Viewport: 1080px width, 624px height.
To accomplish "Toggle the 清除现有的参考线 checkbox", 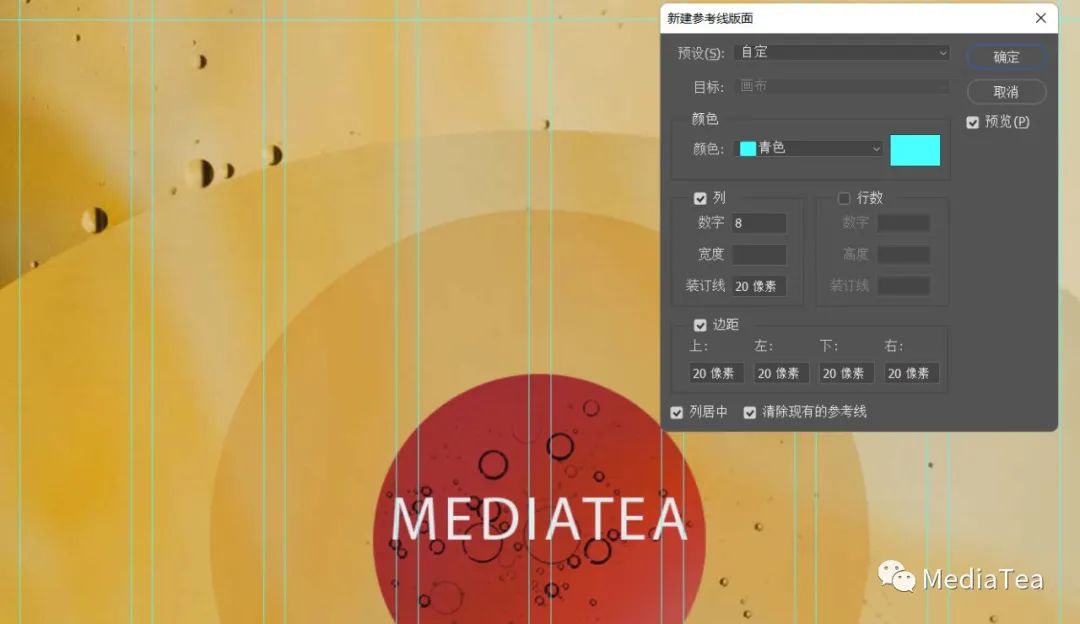I will pyautogui.click(x=749, y=413).
